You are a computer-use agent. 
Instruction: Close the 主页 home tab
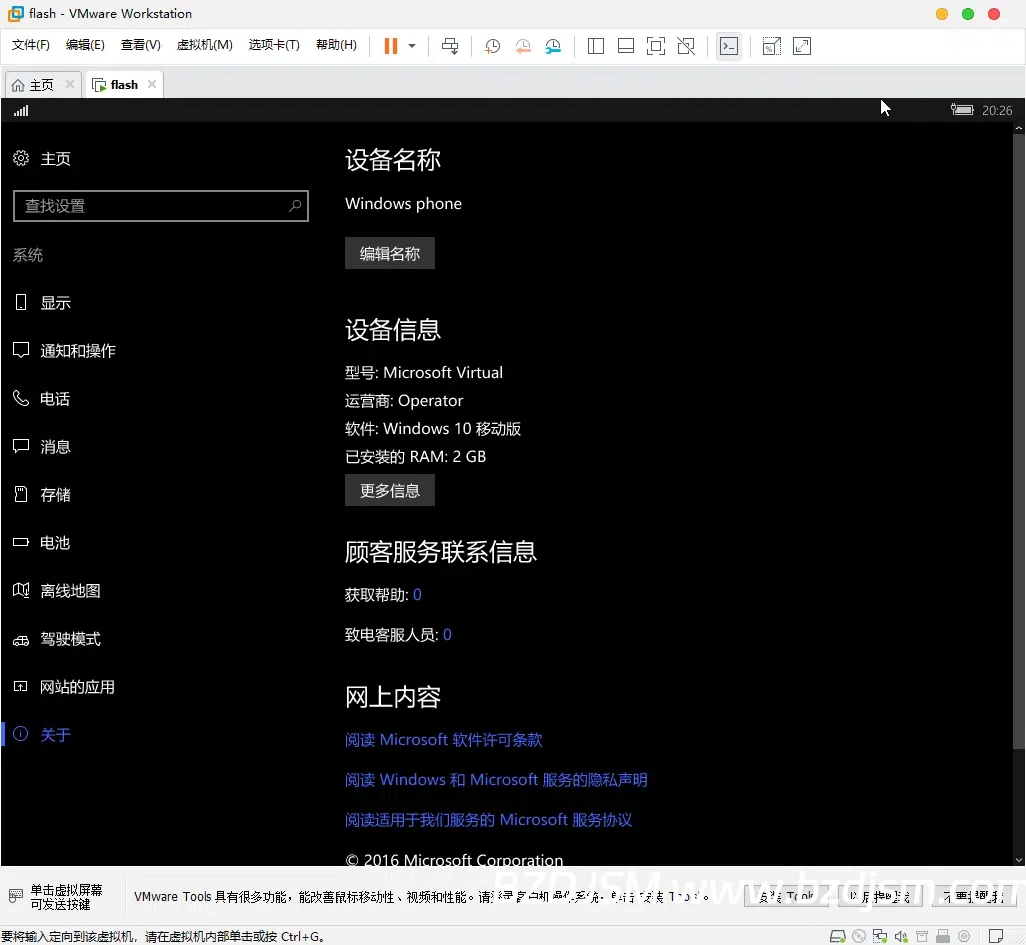coord(69,84)
